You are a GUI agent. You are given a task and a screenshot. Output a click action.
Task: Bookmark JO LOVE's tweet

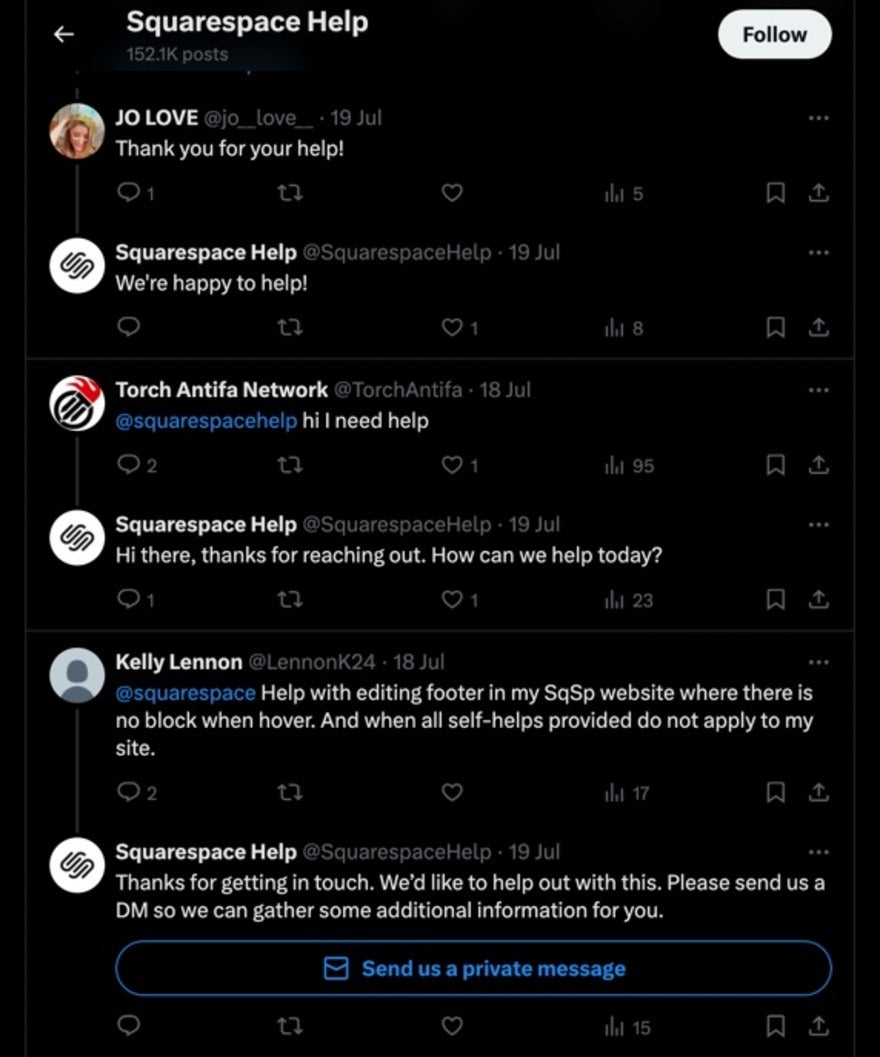pos(775,193)
